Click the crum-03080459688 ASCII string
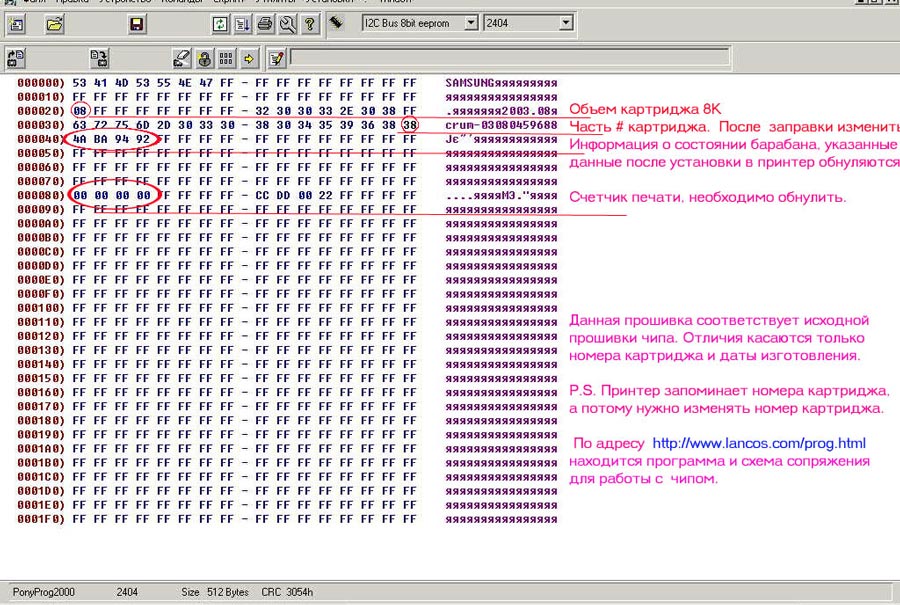The height and width of the screenshot is (605, 900). [x=501, y=125]
